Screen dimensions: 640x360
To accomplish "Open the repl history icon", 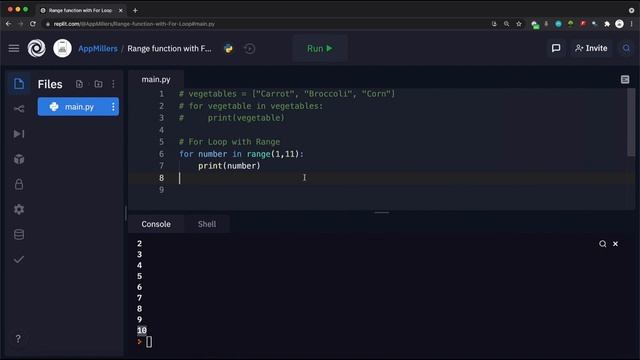I will tap(249, 49).
